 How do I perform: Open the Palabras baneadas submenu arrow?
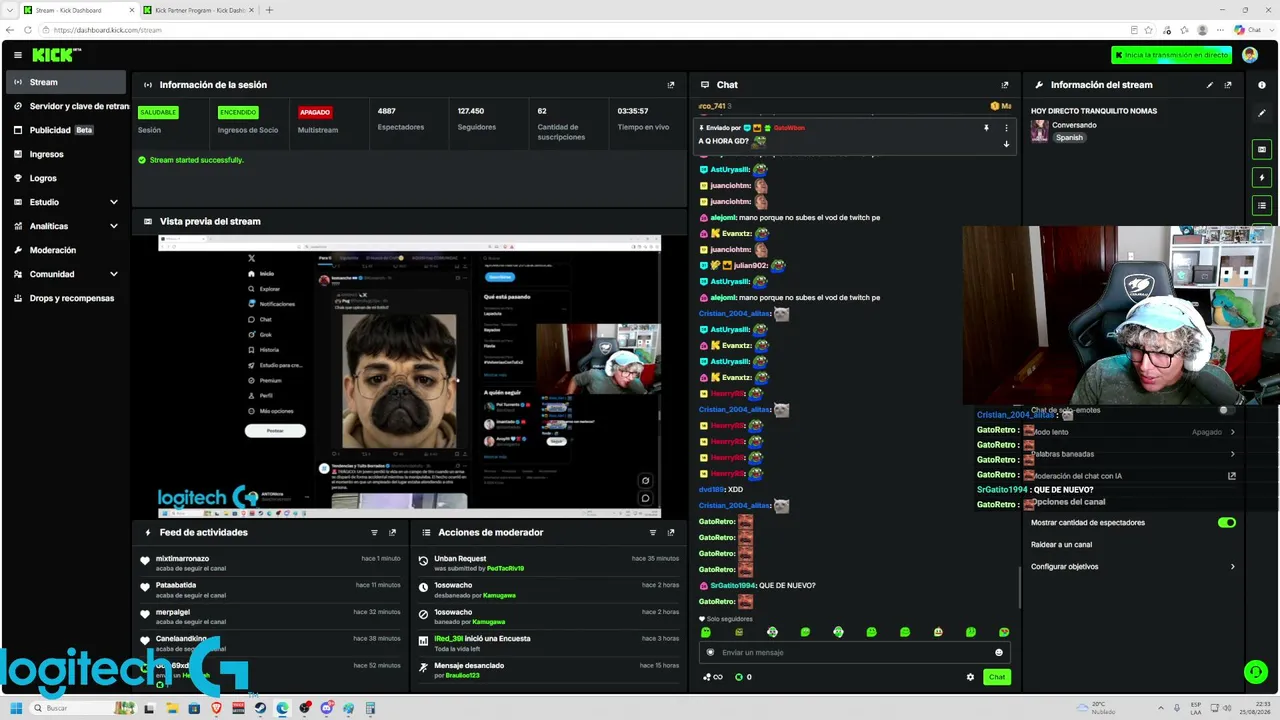[x=1232, y=454]
